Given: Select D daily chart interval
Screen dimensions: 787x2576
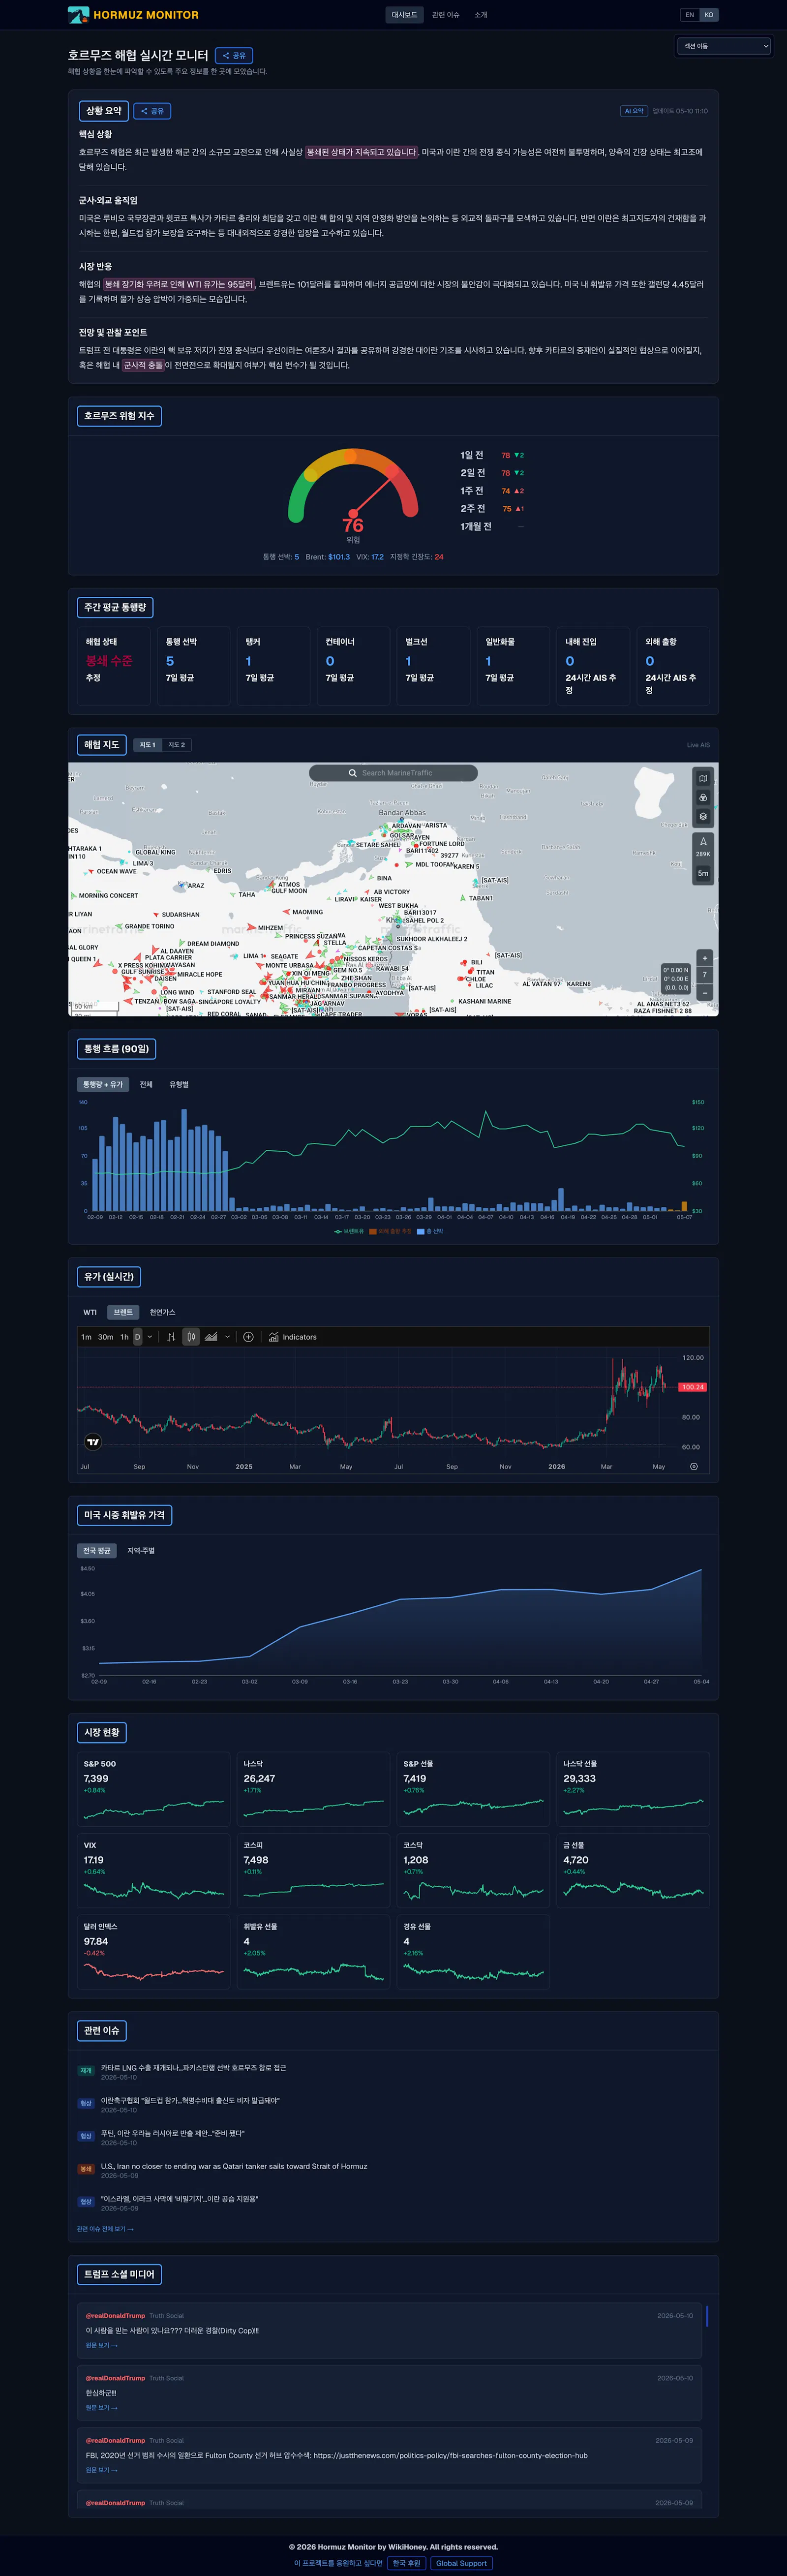Looking at the screenshot, I should 137,1337.
